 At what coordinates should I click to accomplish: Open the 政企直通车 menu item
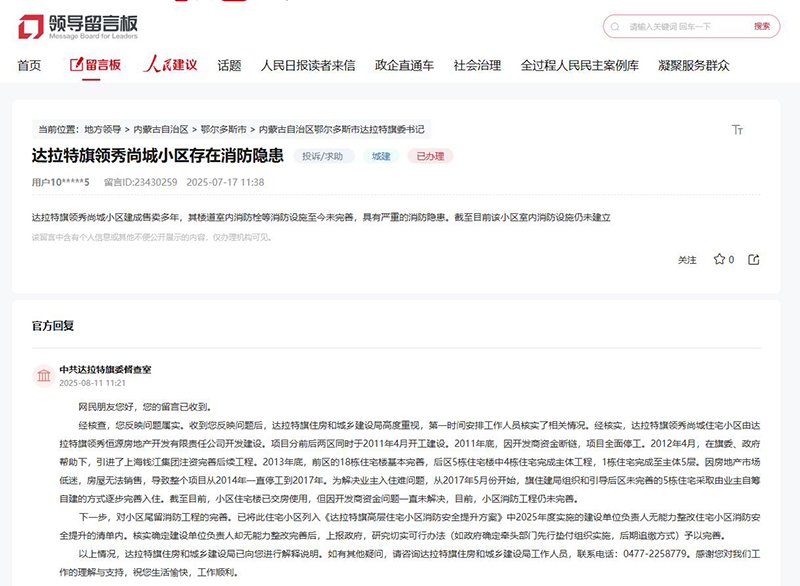[404, 64]
